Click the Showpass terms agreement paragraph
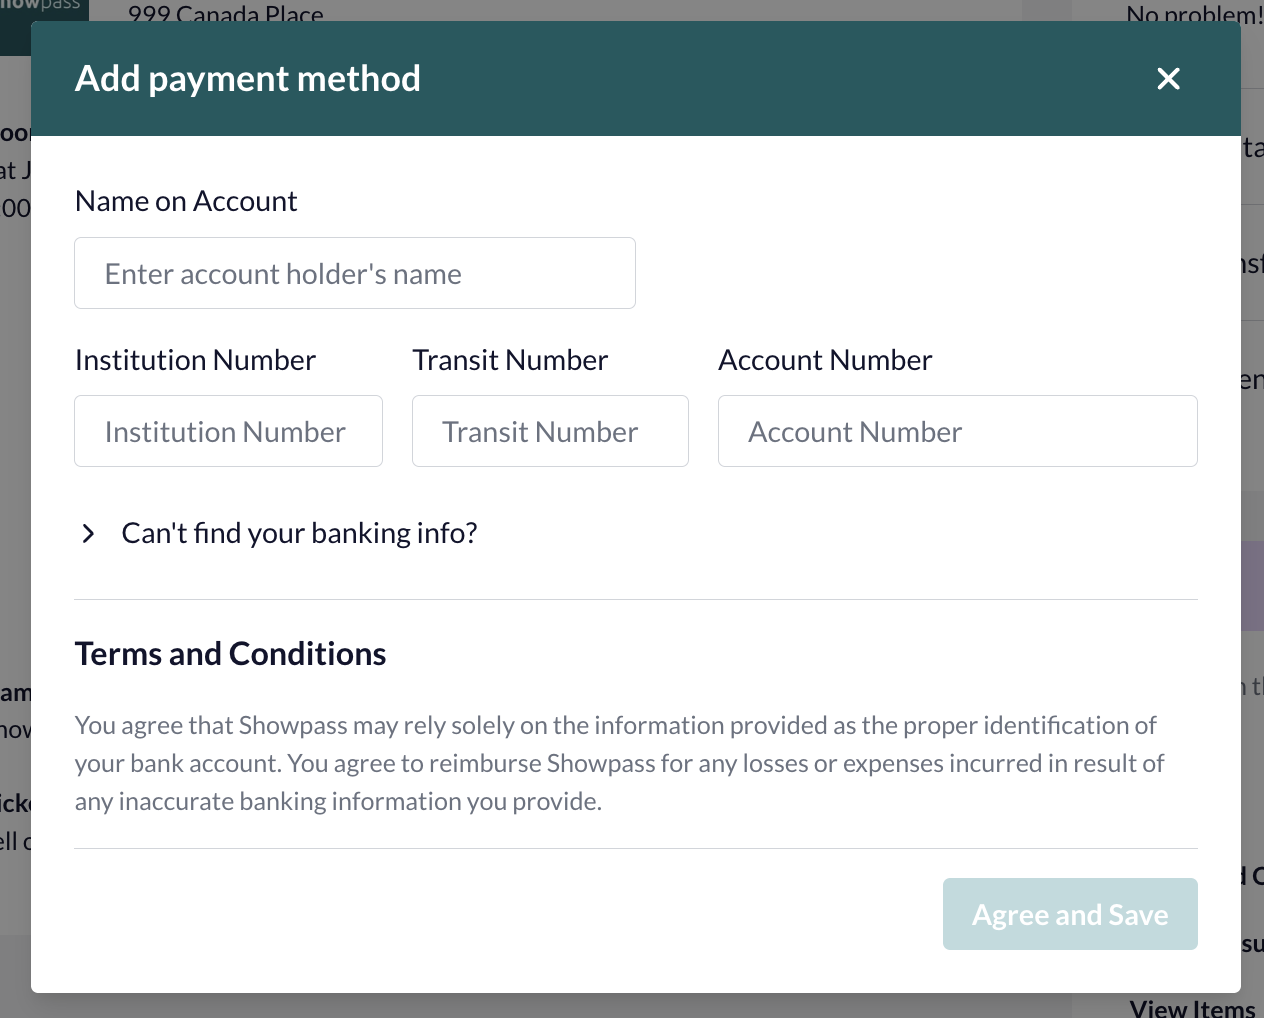This screenshot has height=1018, width=1264. 620,763
